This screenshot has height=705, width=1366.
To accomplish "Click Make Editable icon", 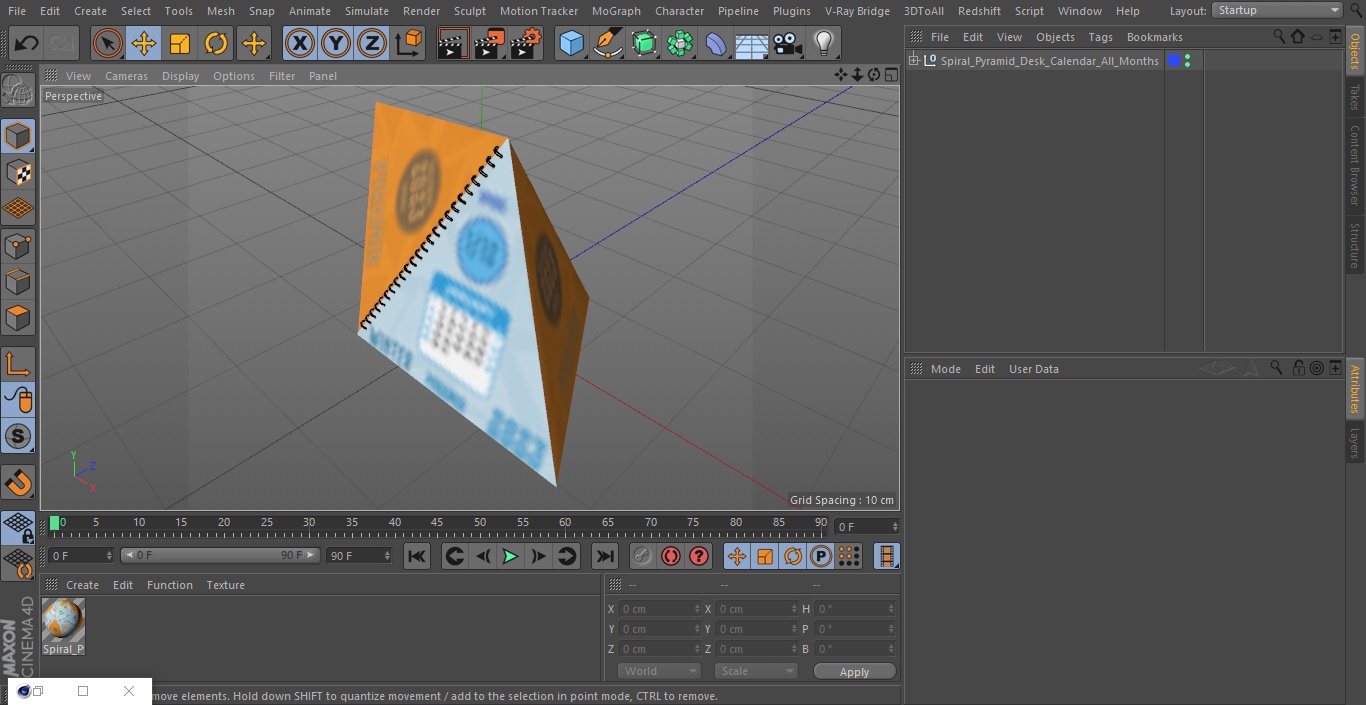I will pyautogui.click(x=18, y=91).
